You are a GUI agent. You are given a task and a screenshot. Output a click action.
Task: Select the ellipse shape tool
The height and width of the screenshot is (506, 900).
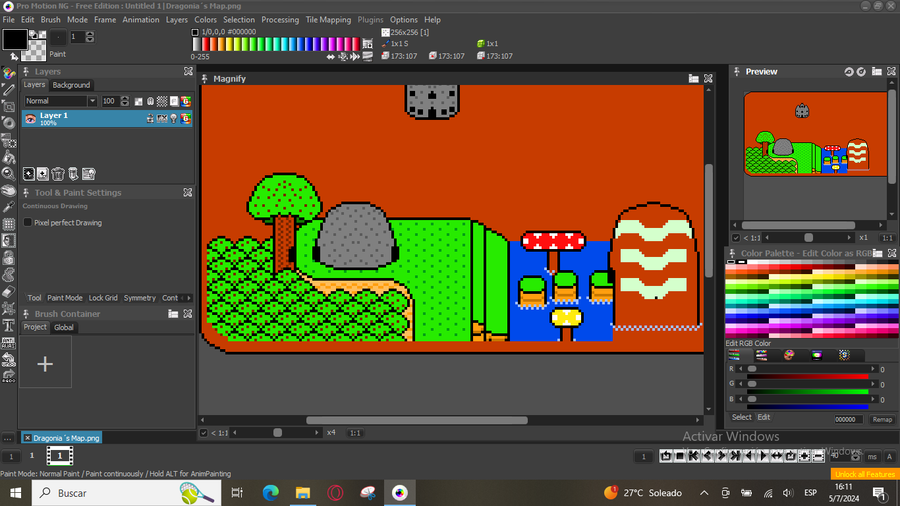(x=9, y=123)
